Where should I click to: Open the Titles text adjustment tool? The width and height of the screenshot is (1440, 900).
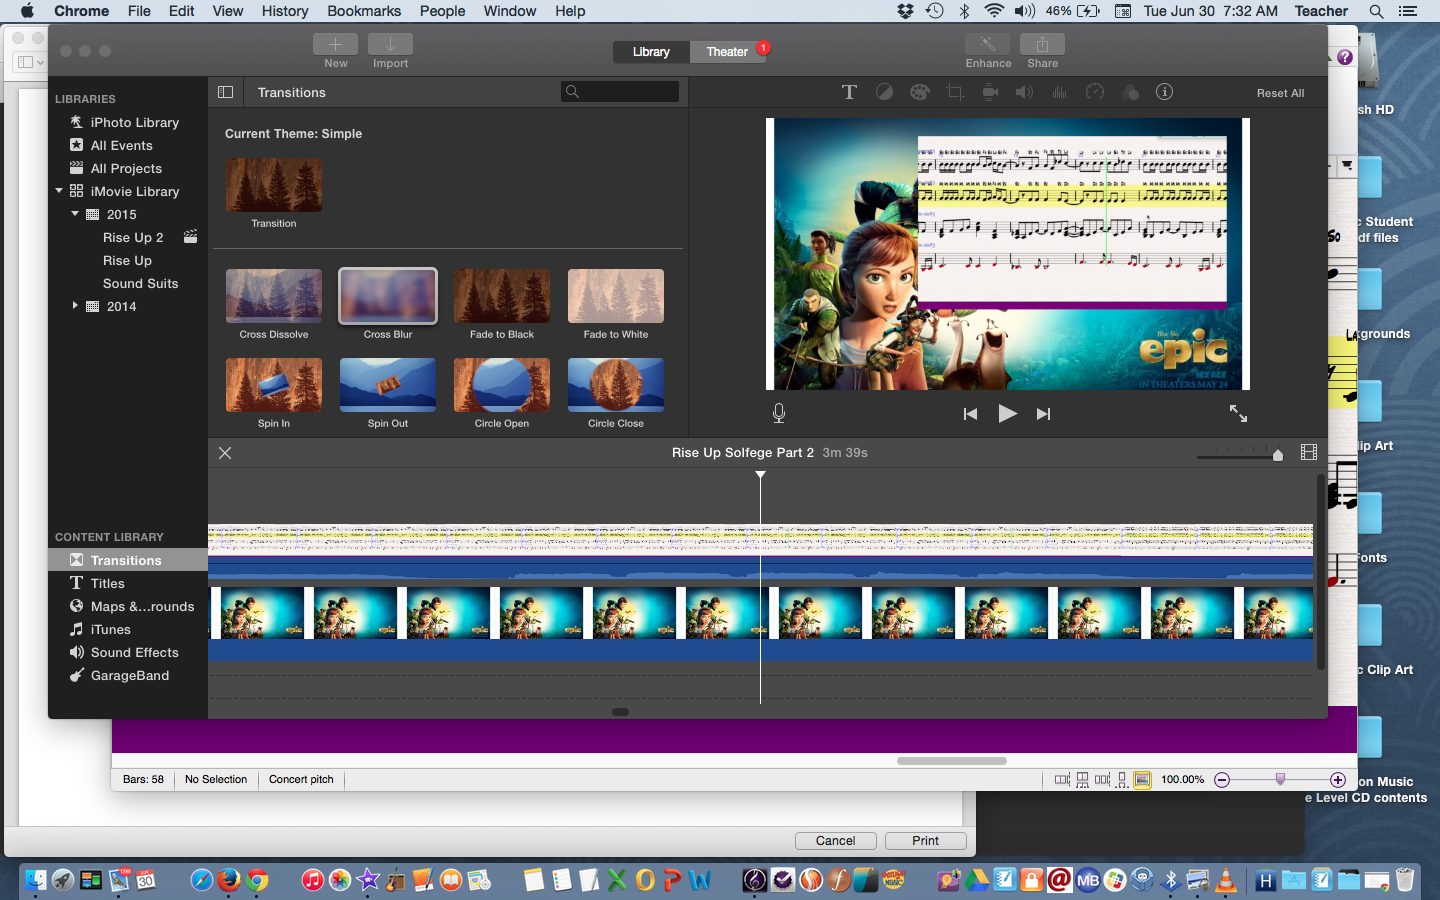click(x=849, y=92)
